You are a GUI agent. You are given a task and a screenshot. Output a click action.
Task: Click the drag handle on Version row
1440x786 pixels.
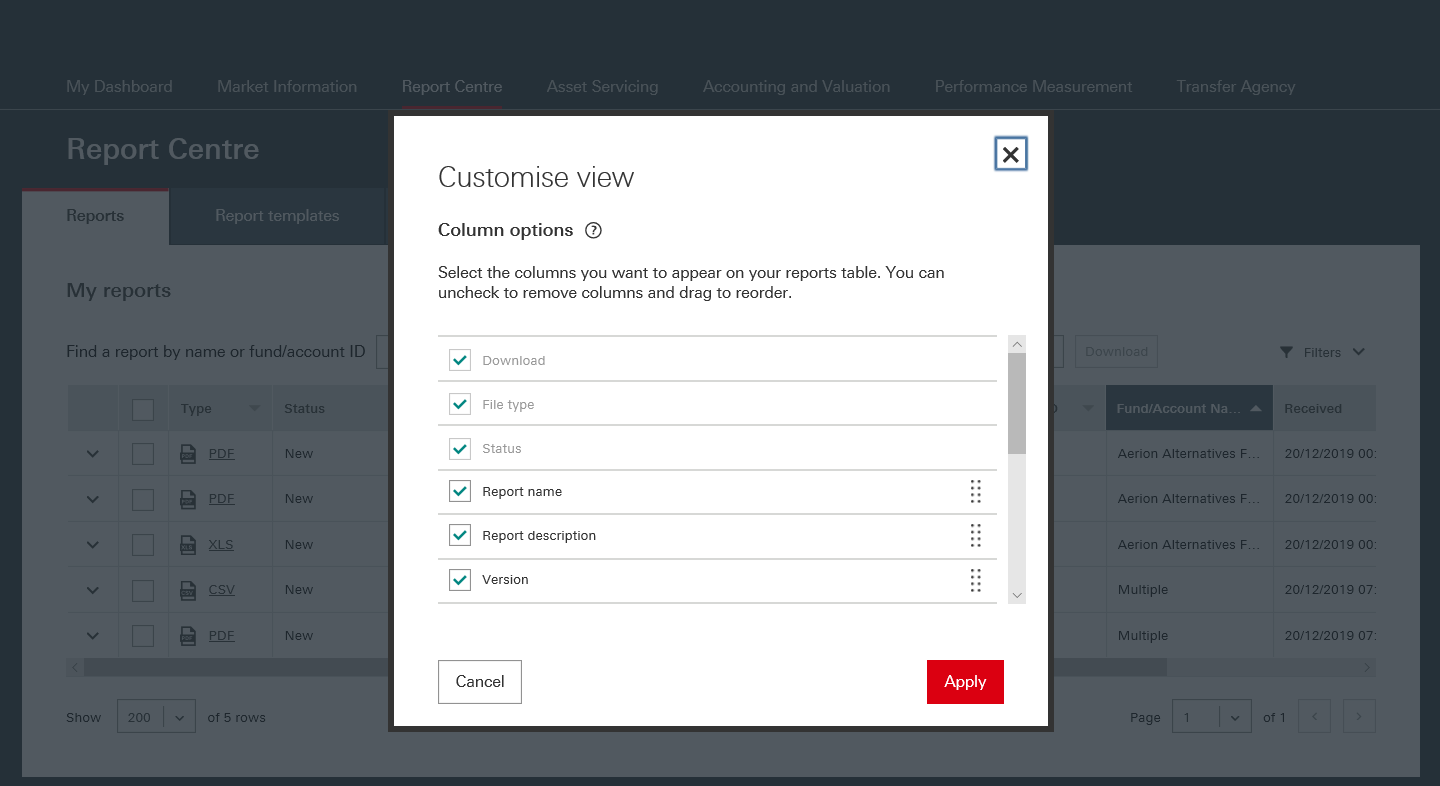point(975,580)
